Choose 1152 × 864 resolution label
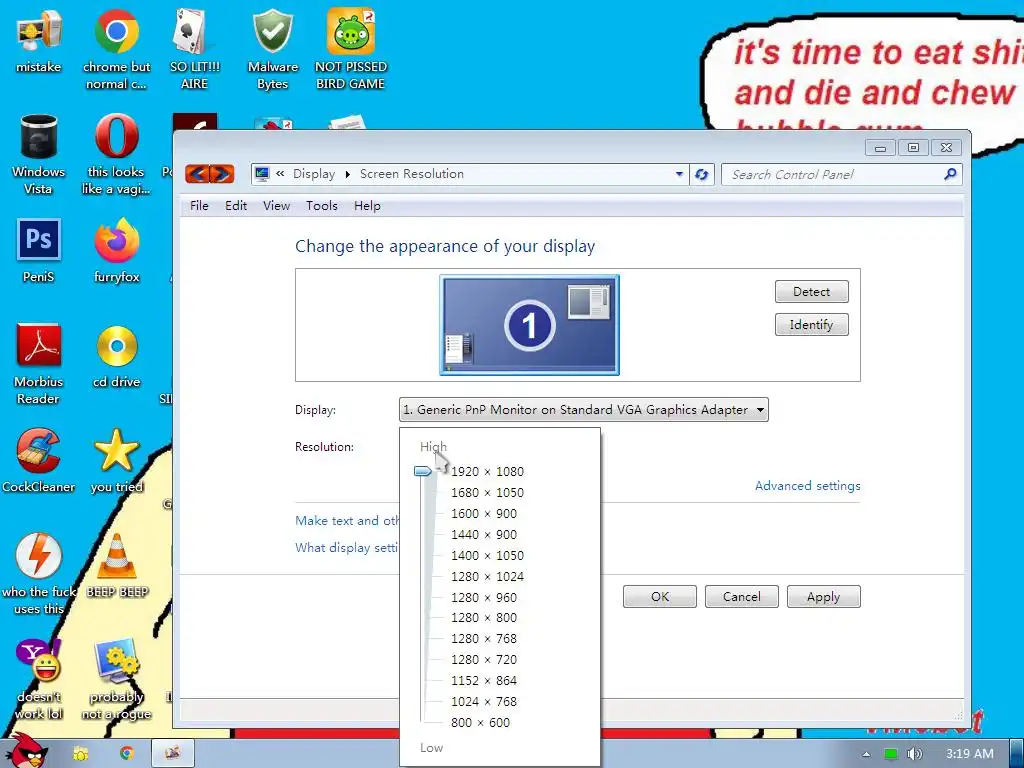Image resolution: width=1024 pixels, height=768 pixels. click(484, 680)
